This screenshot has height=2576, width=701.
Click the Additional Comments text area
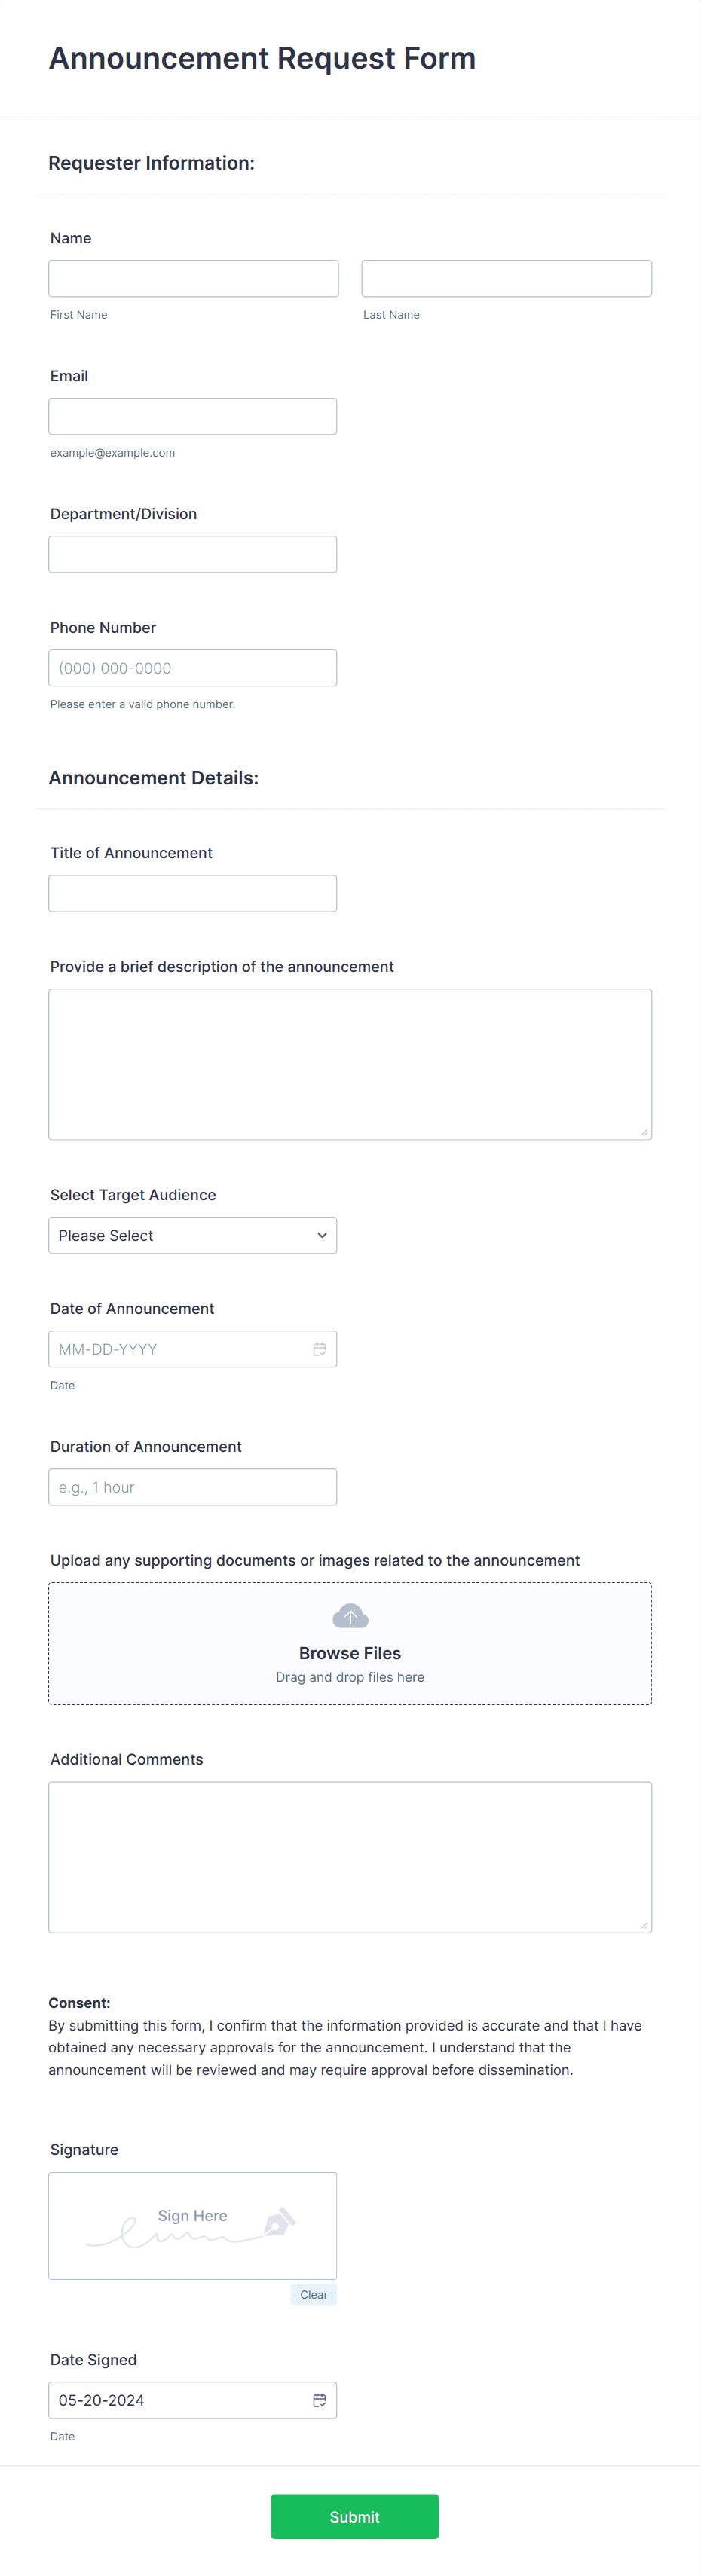click(350, 1856)
